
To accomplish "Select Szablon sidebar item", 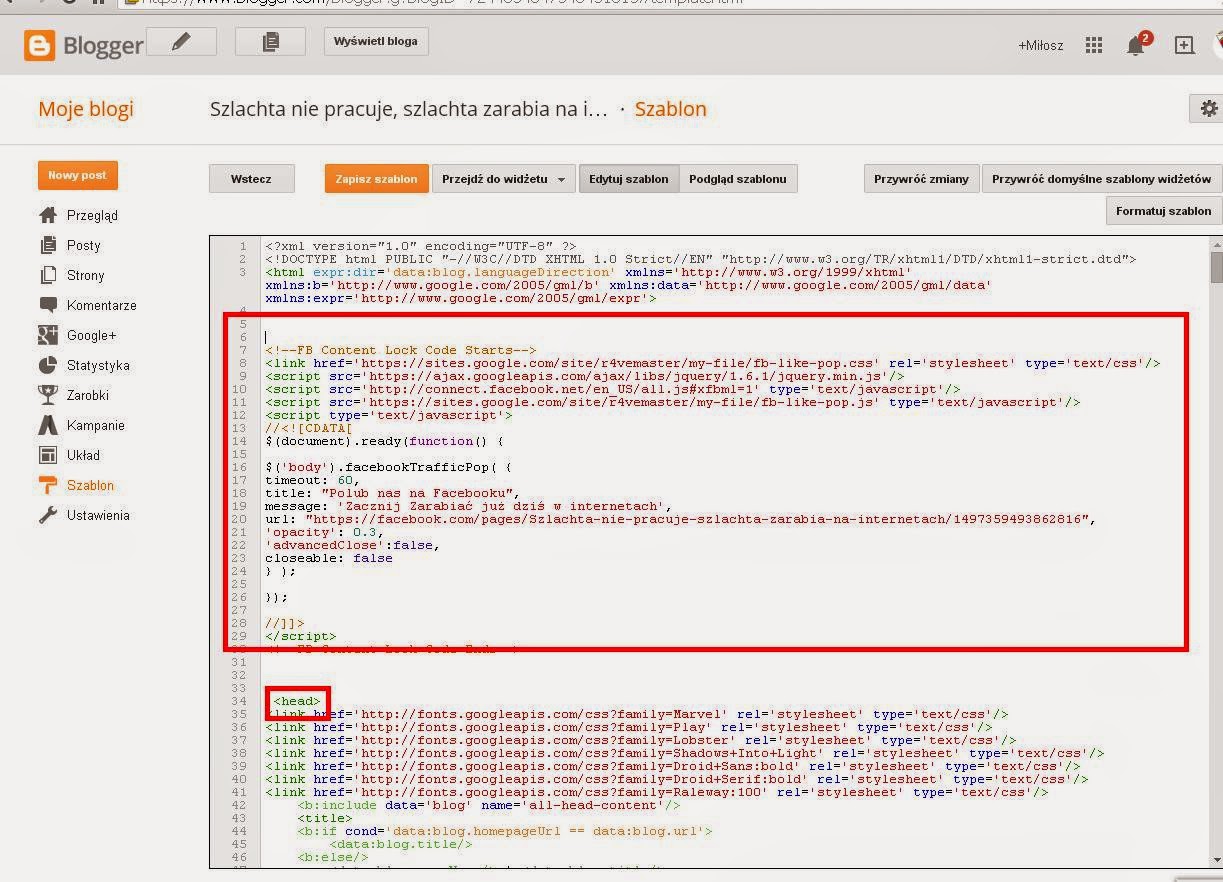I will [90, 485].
